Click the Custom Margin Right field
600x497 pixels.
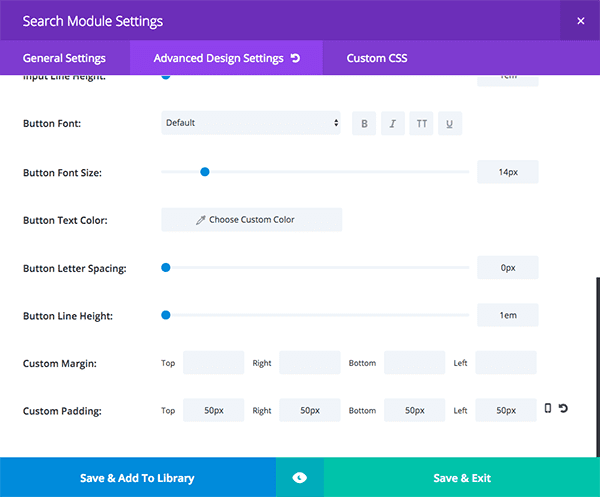click(x=310, y=362)
